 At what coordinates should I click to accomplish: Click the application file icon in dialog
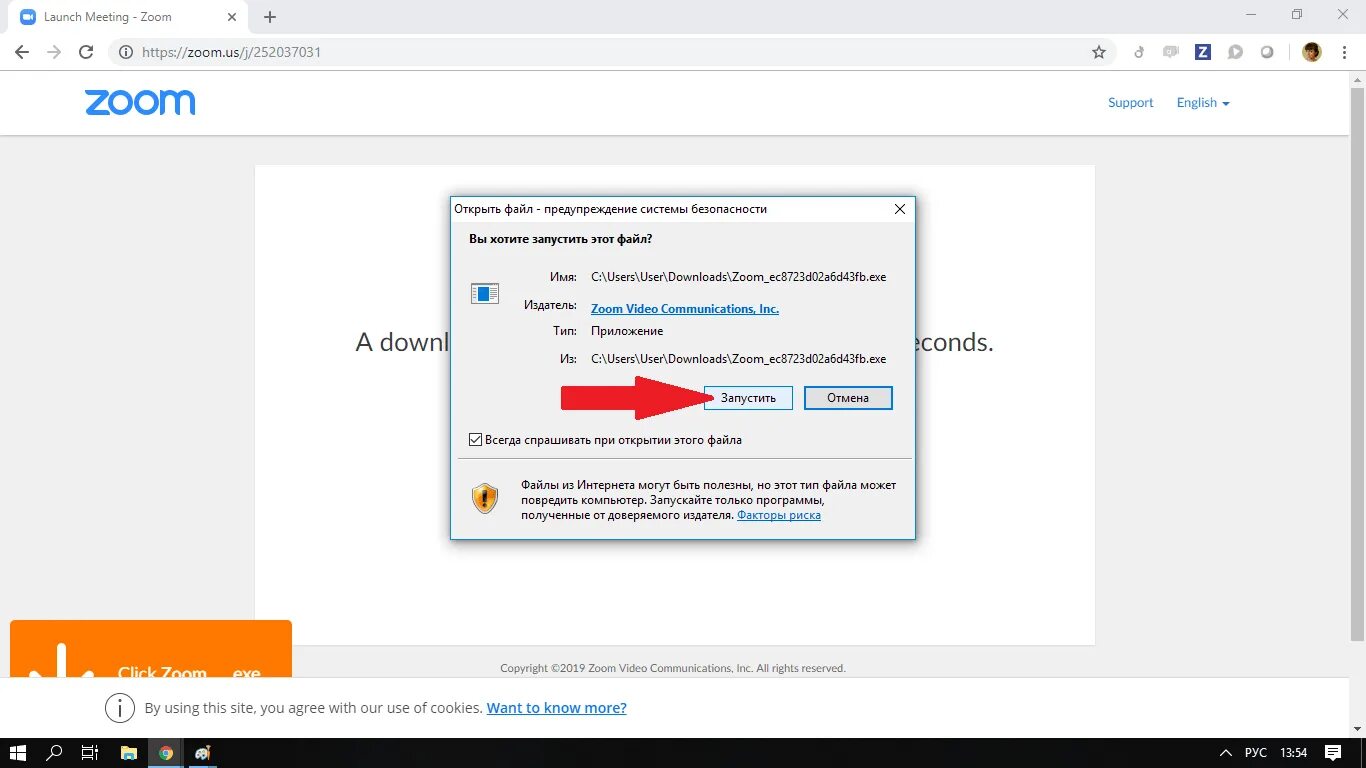(x=485, y=293)
